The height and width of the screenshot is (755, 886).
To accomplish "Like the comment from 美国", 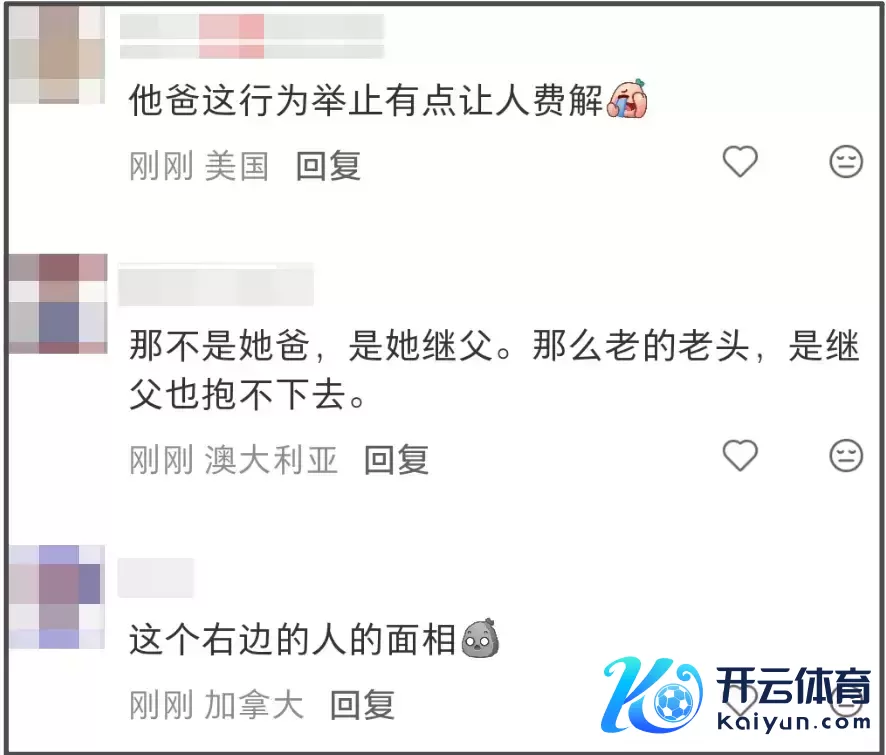I will pyautogui.click(x=740, y=162).
